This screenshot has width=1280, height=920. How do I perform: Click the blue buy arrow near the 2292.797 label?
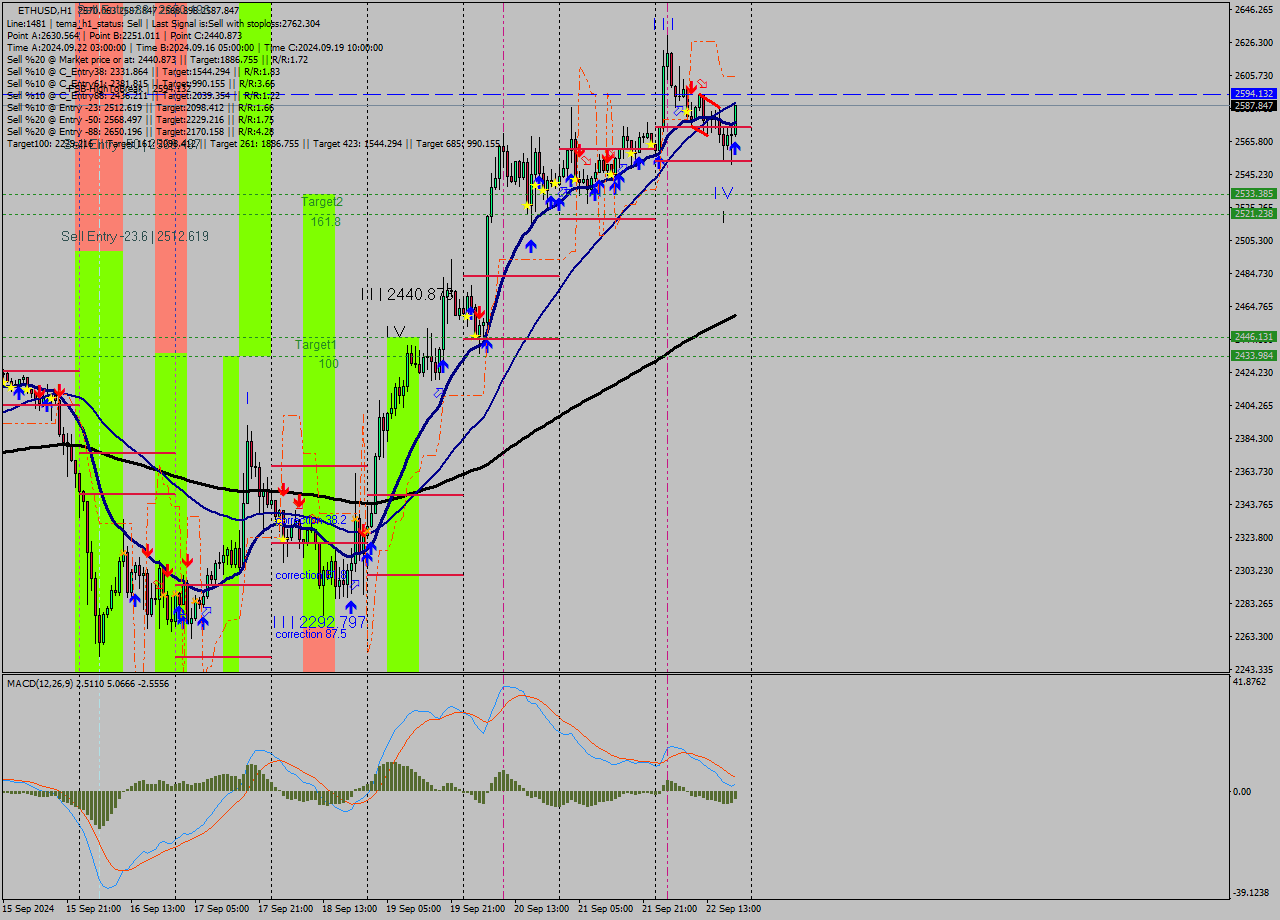(351, 606)
